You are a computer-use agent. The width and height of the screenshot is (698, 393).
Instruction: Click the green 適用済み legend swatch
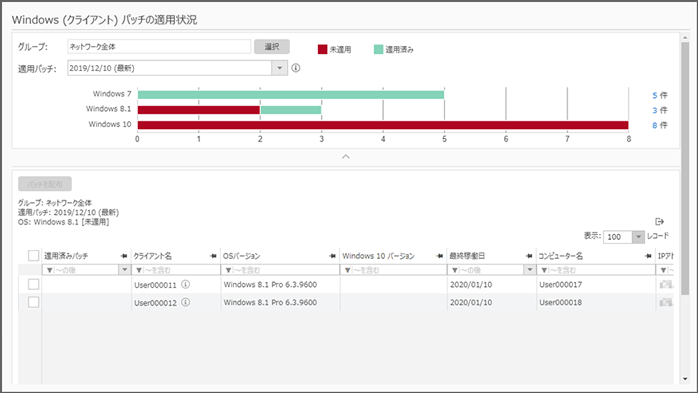tap(378, 49)
